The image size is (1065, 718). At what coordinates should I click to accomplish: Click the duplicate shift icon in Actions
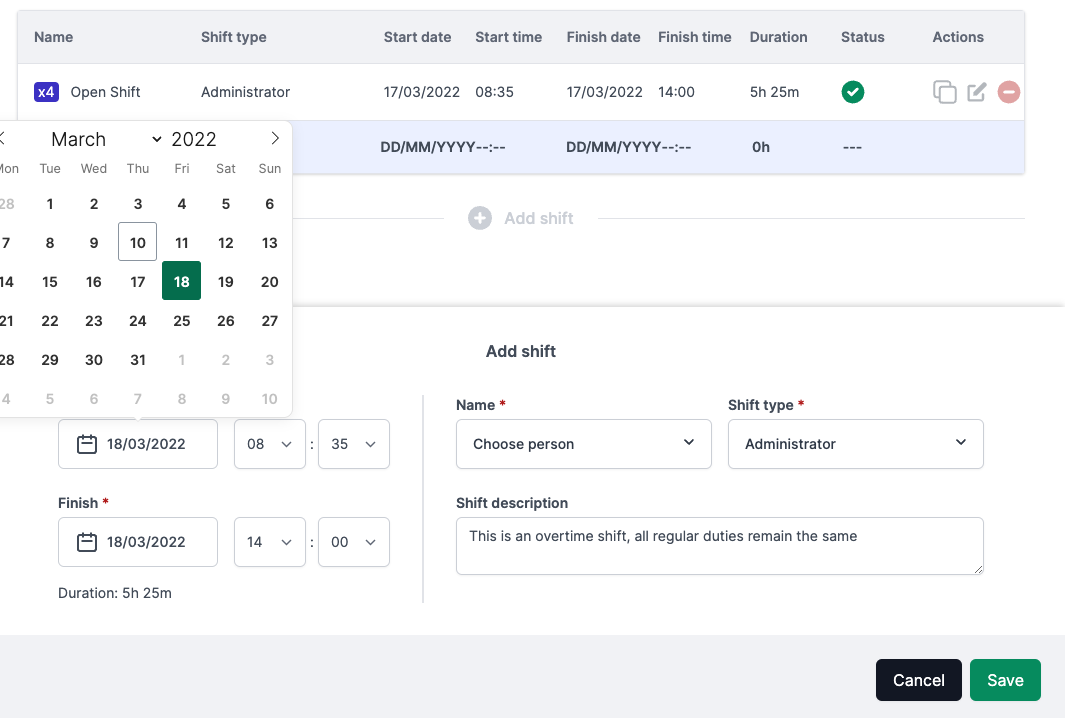944,92
